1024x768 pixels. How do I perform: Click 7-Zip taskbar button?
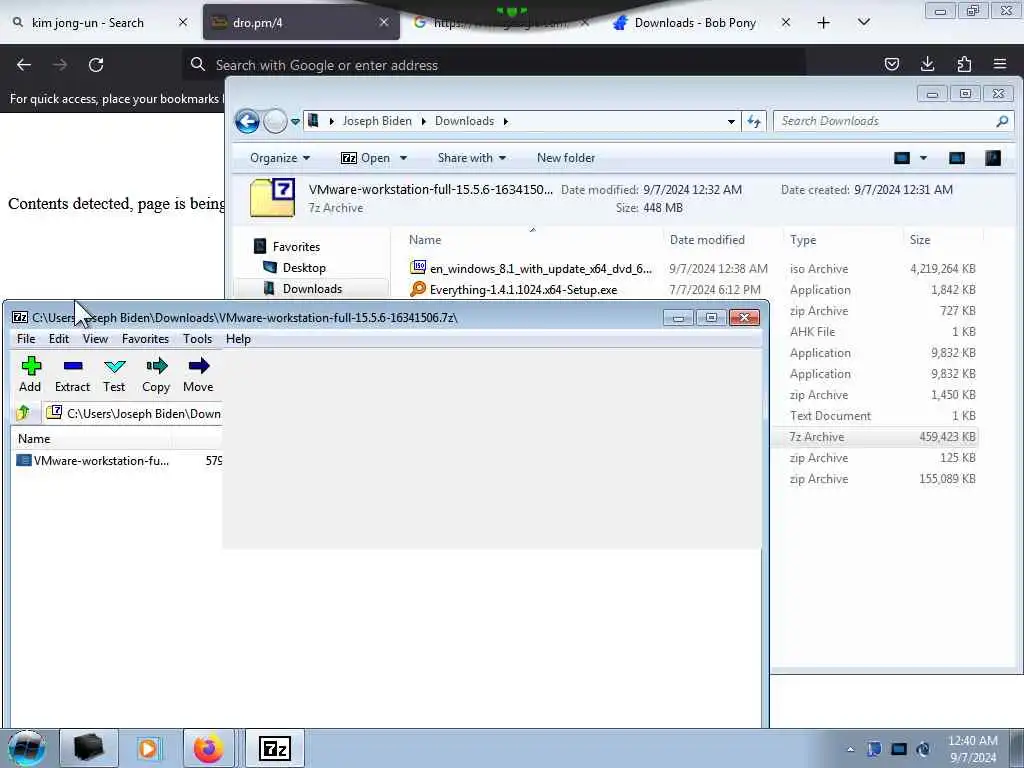(x=274, y=748)
